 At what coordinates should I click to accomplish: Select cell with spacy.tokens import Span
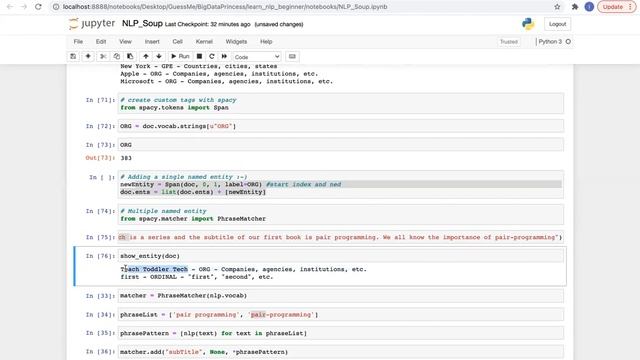pyautogui.click(x=341, y=104)
